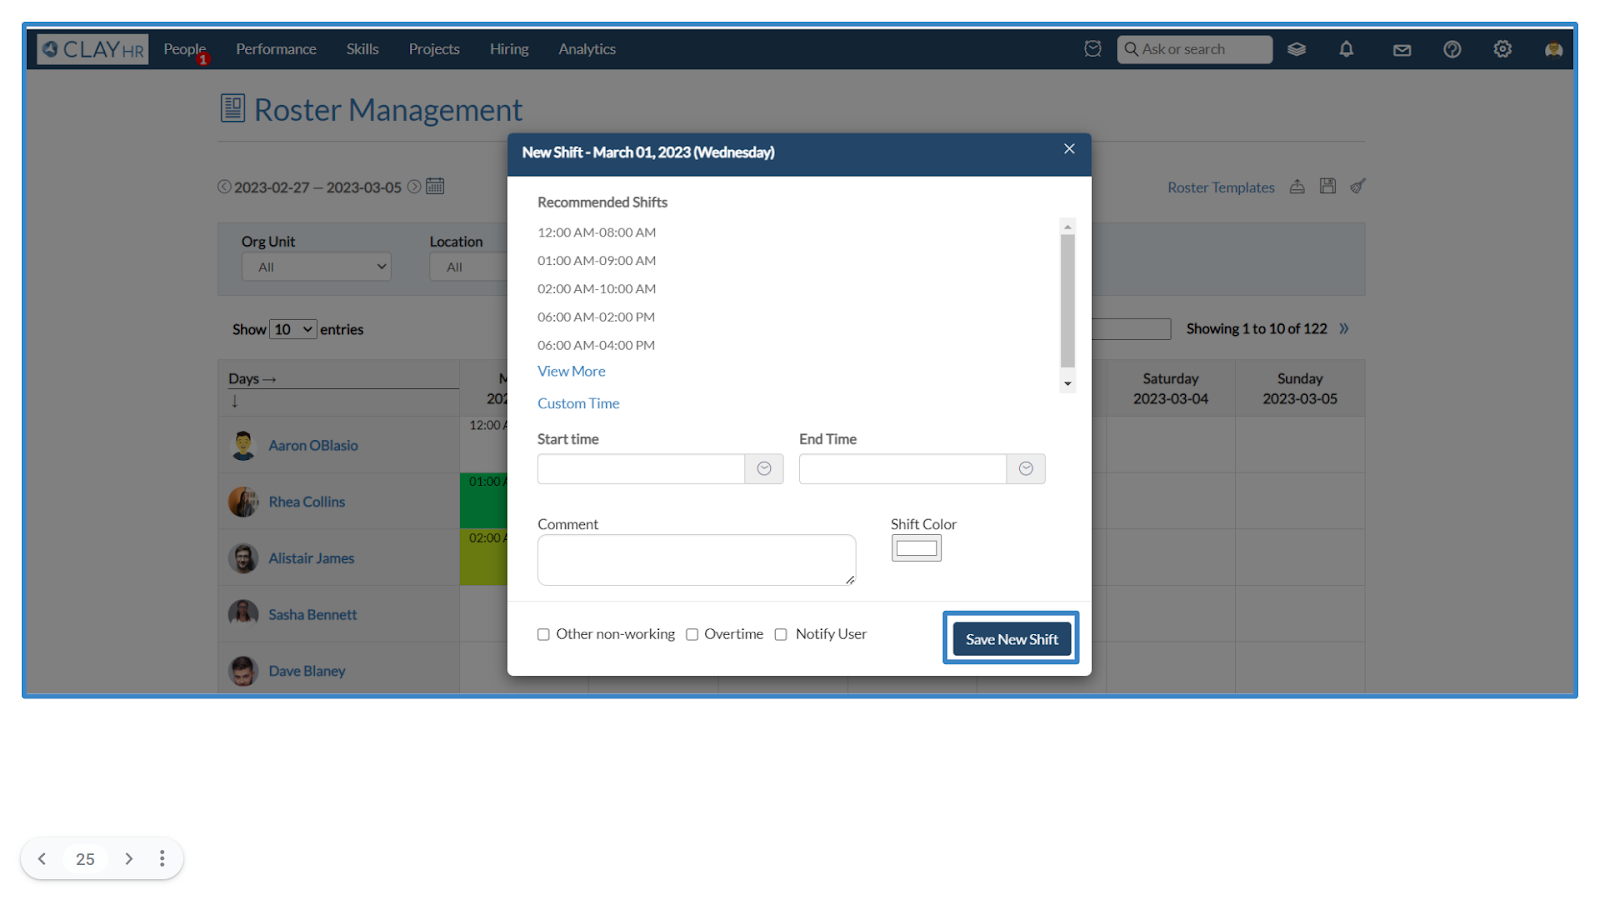This screenshot has width=1600, height=900.
Task: Click the Save New Shift button
Action: (x=1011, y=639)
